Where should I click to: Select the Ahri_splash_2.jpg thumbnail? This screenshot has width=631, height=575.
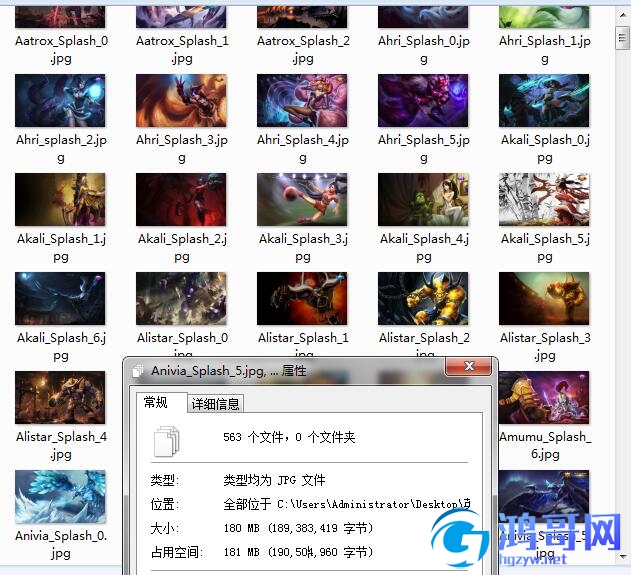click(60, 100)
